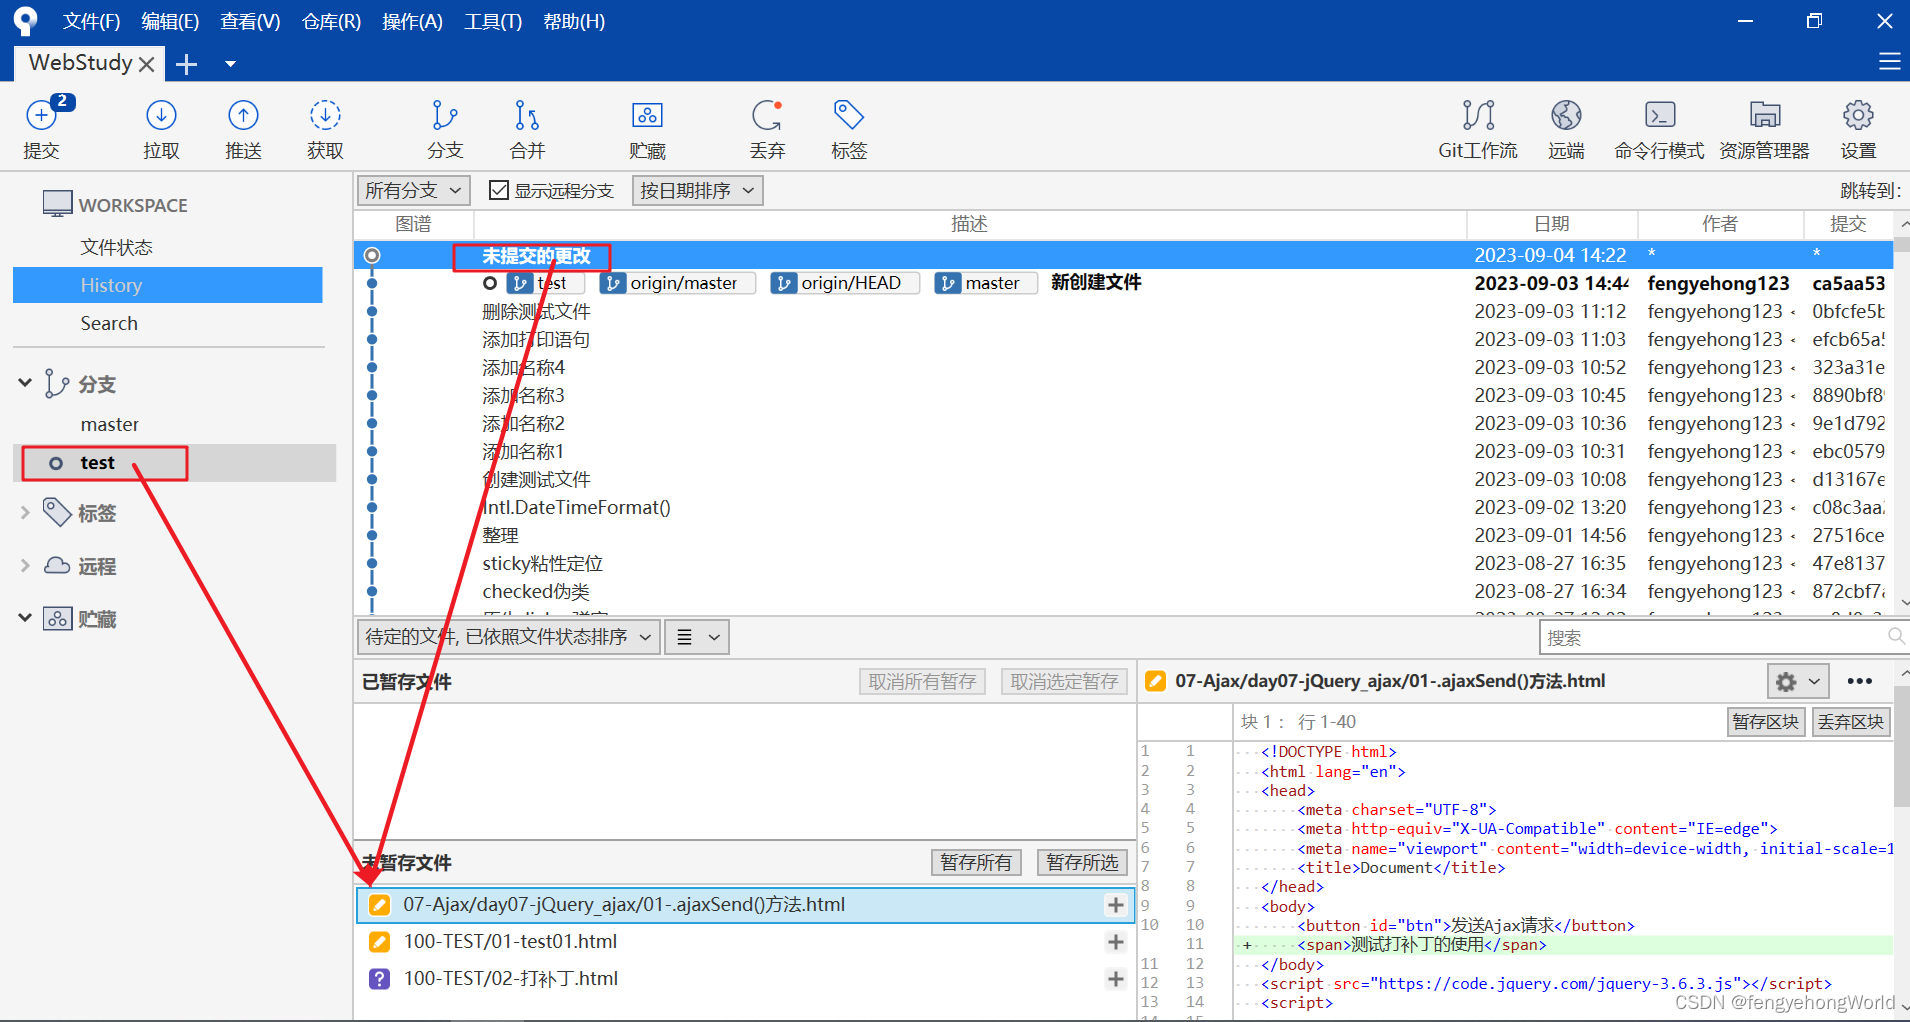This screenshot has height=1022, width=1910.
Task: Click 取消选定暂存 button
Action: click(1064, 681)
